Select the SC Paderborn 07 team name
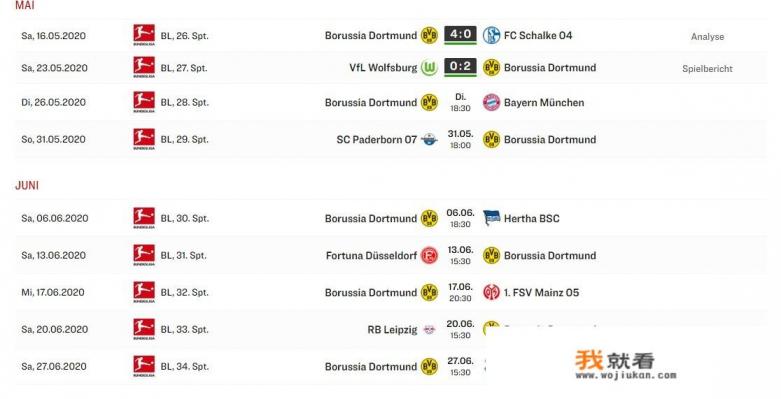 pyautogui.click(x=377, y=140)
